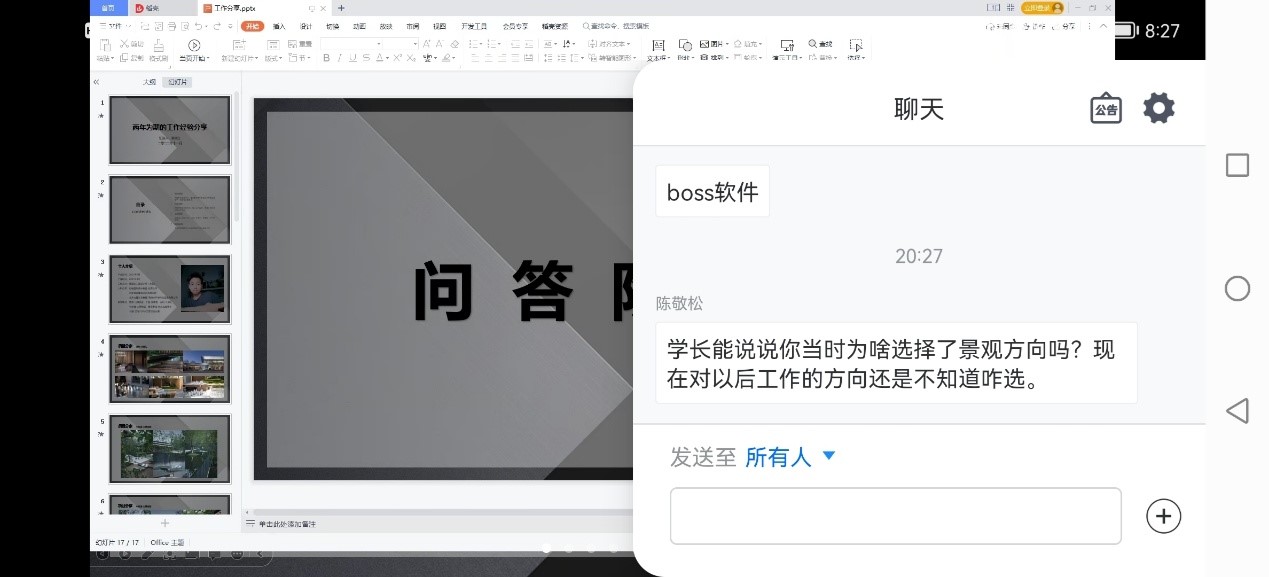The height and width of the screenshot is (577, 1269).
Task: Switch to 大纲 outline view tab
Action: [x=150, y=82]
